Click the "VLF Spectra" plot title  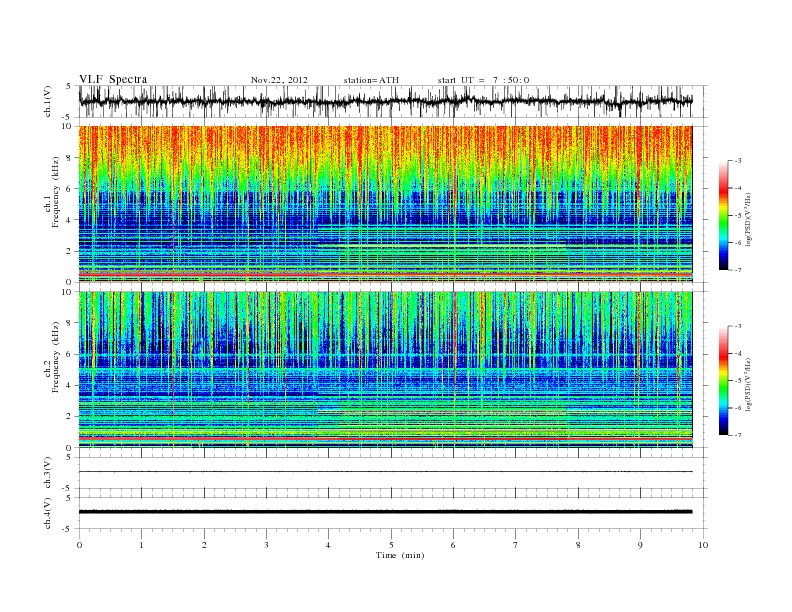[x=113, y=79]
